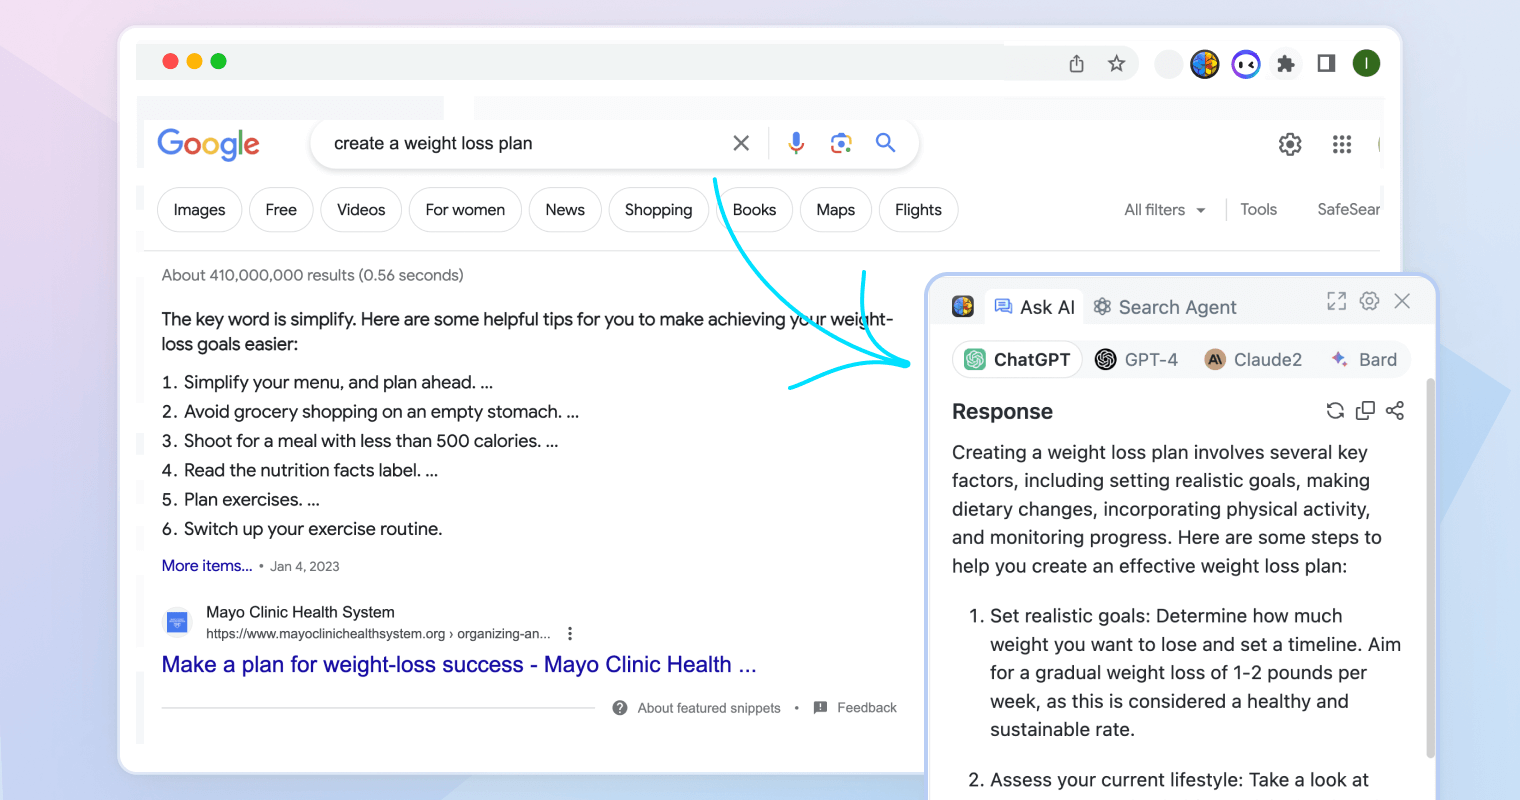Apply the Free filter chip
This screenshot has height=800, width=1520.
[x=281, y=210]
